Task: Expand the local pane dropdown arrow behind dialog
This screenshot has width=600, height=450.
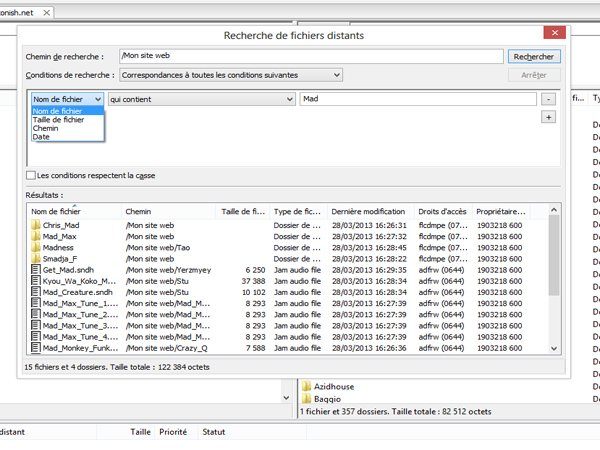Action: pyautogui.click(x=286, y=398)
